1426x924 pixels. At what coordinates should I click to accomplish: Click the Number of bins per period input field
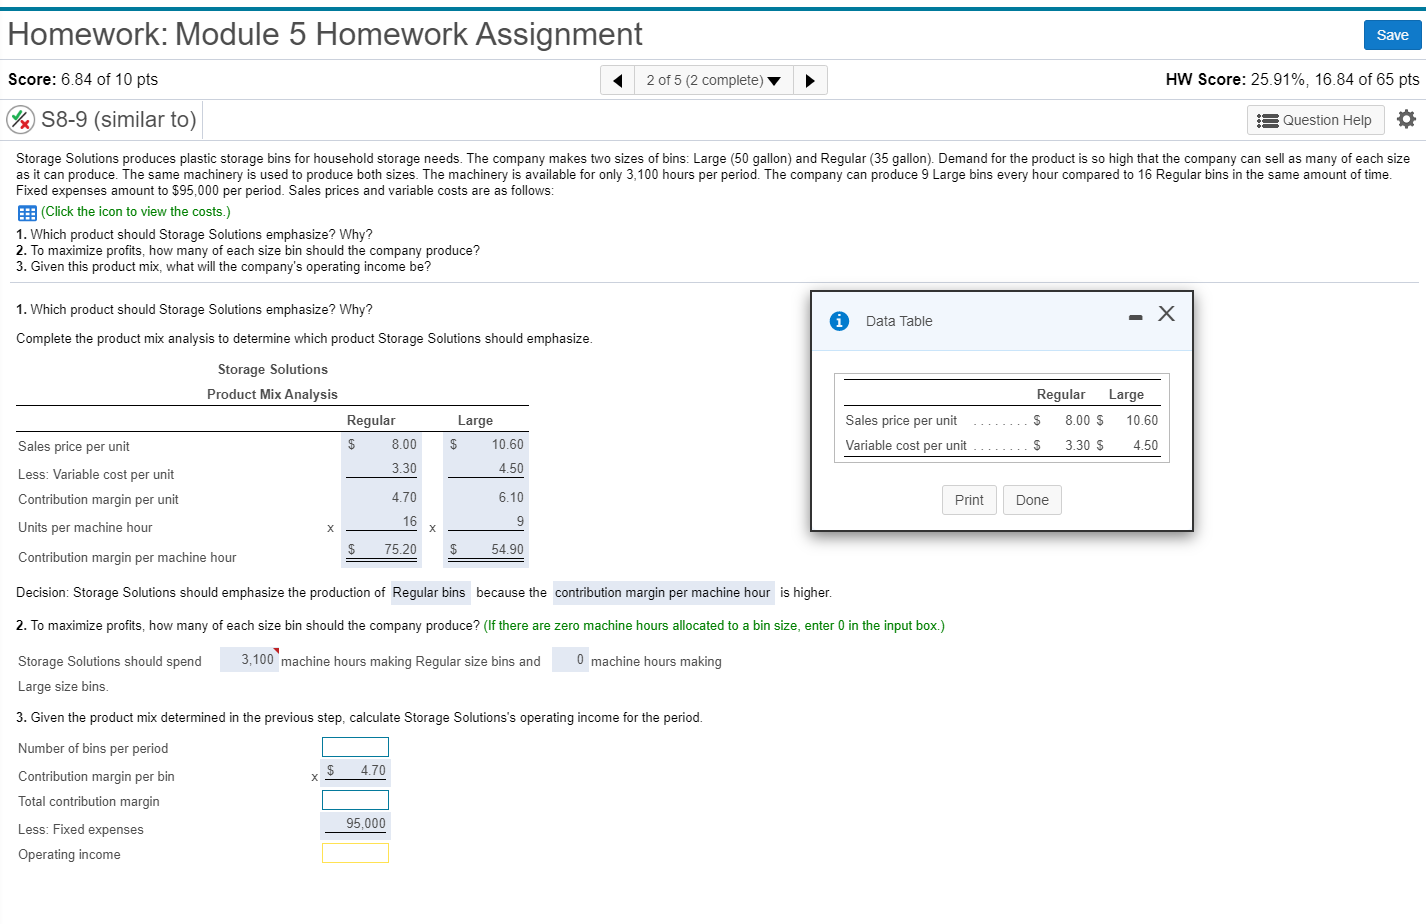[355, 746]
